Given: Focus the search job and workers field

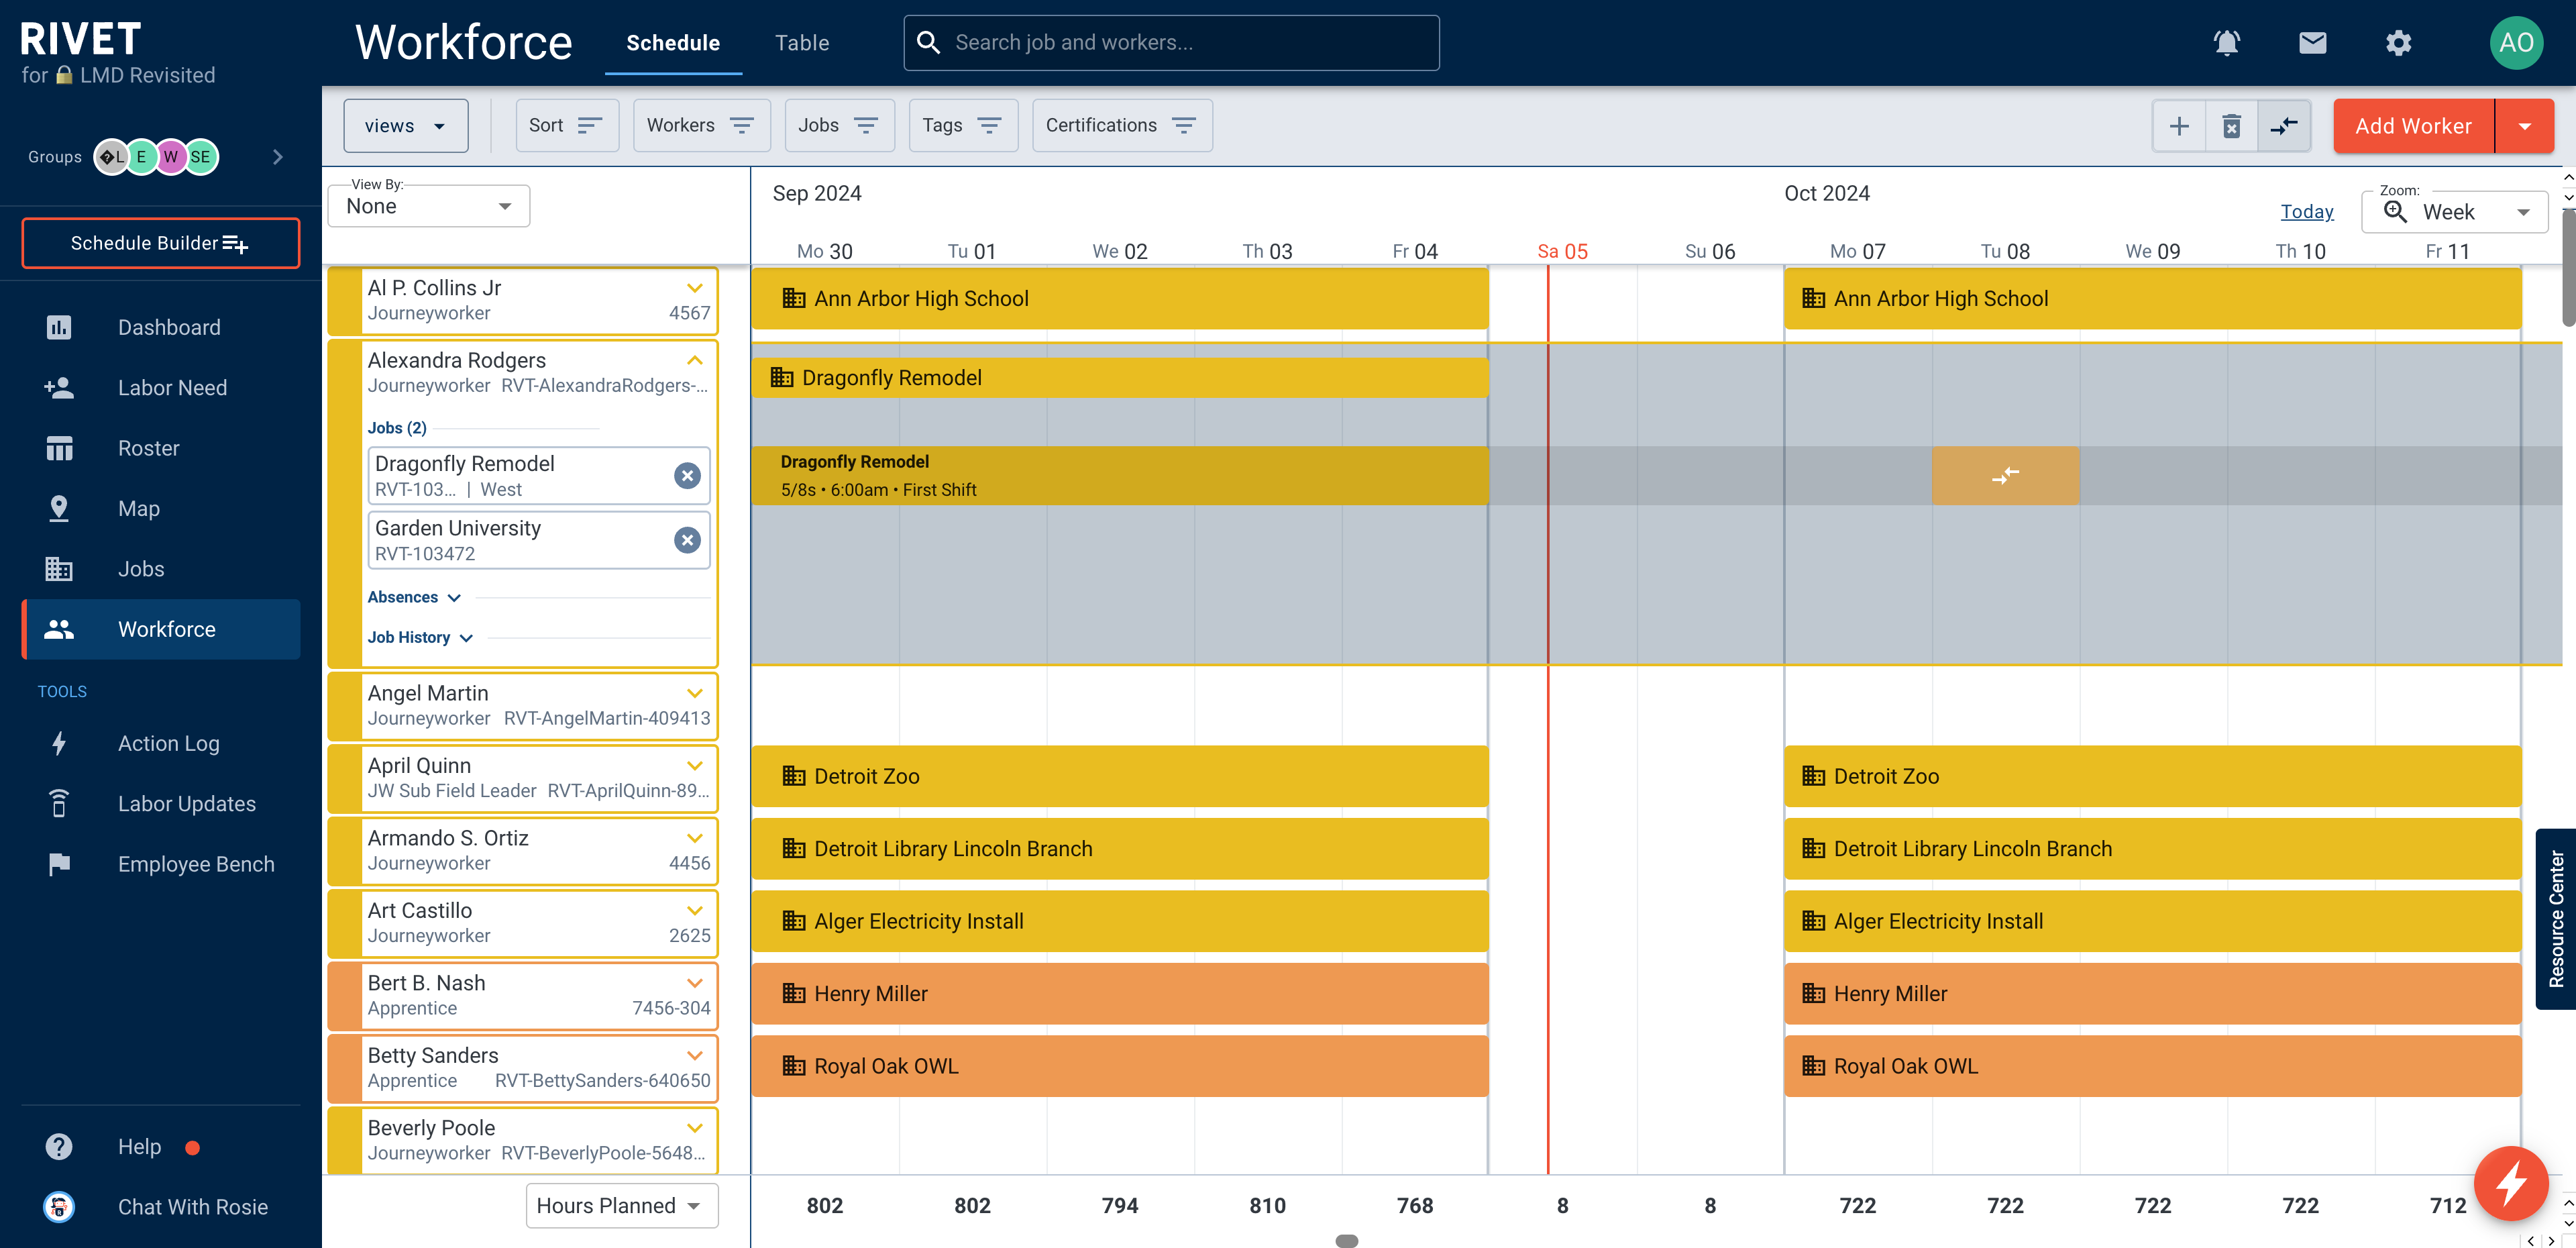Looking at the screenshot, I should coord(1171,43).
